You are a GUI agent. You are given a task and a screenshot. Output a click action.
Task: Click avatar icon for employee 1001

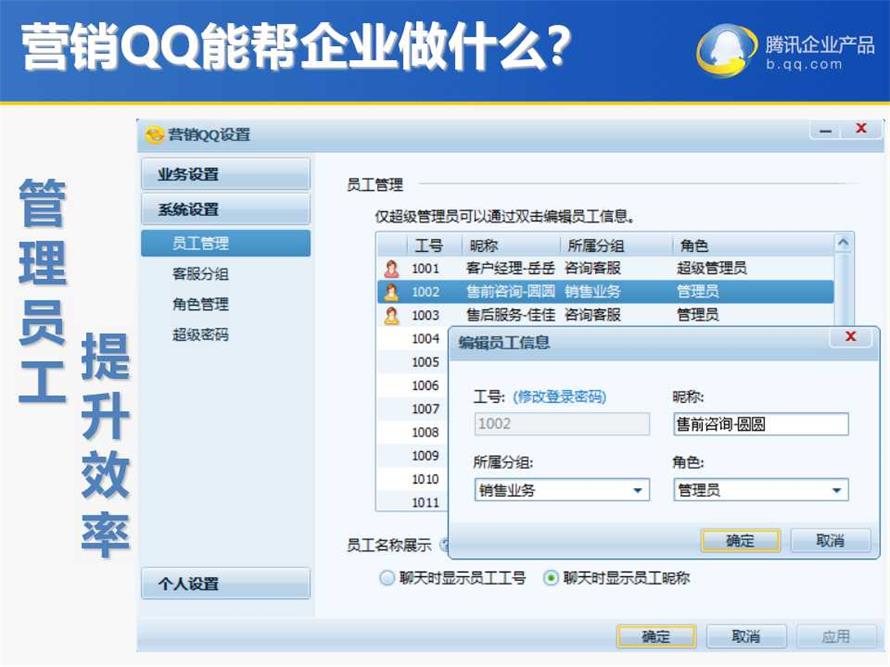391,268
